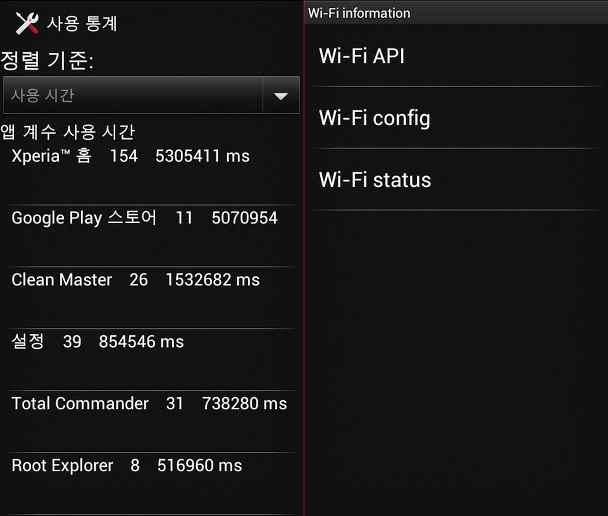Click the 738280 ms usage value

click(x=244, y=403)
